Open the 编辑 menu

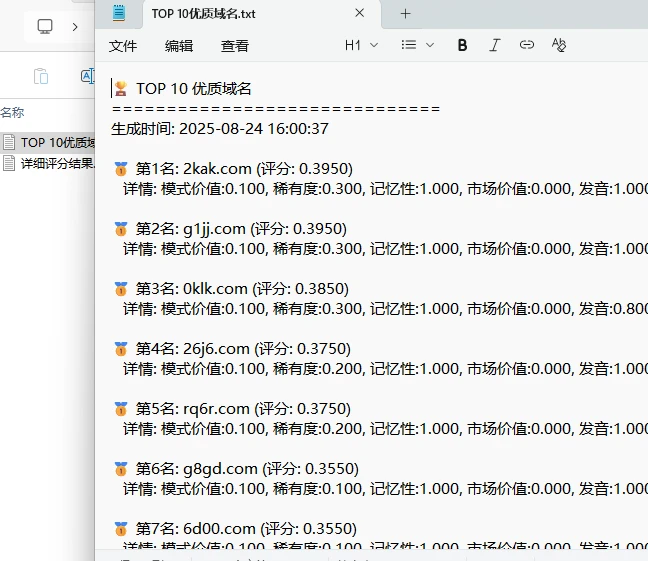point(179,46)
